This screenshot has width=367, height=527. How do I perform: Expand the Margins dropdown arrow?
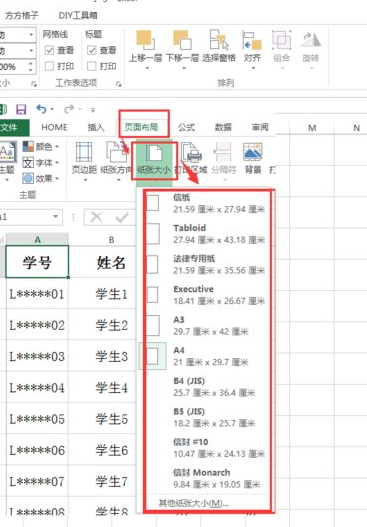pyautogui.click(x=85, y=180)
